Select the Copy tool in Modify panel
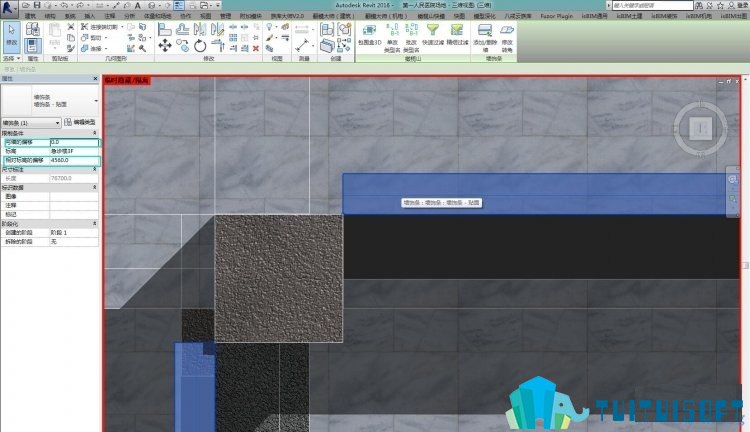The height and width of the screenshot is (432, 750). click(x=182, y=46)
